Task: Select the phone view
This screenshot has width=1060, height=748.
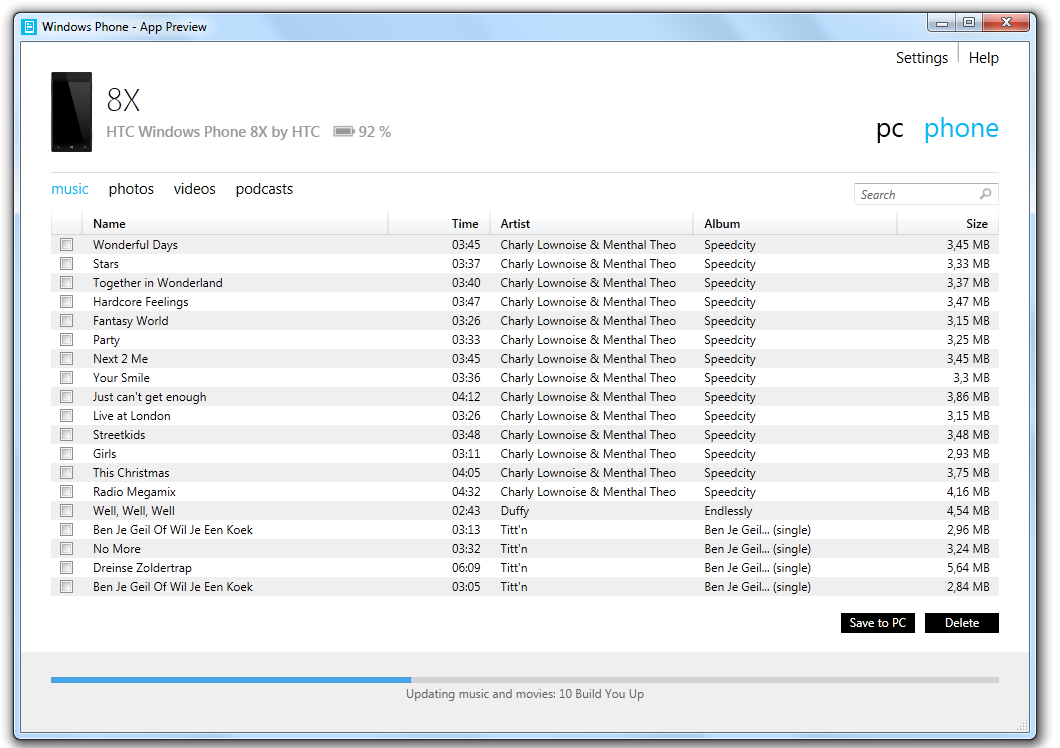Action: tap(961, 128)
